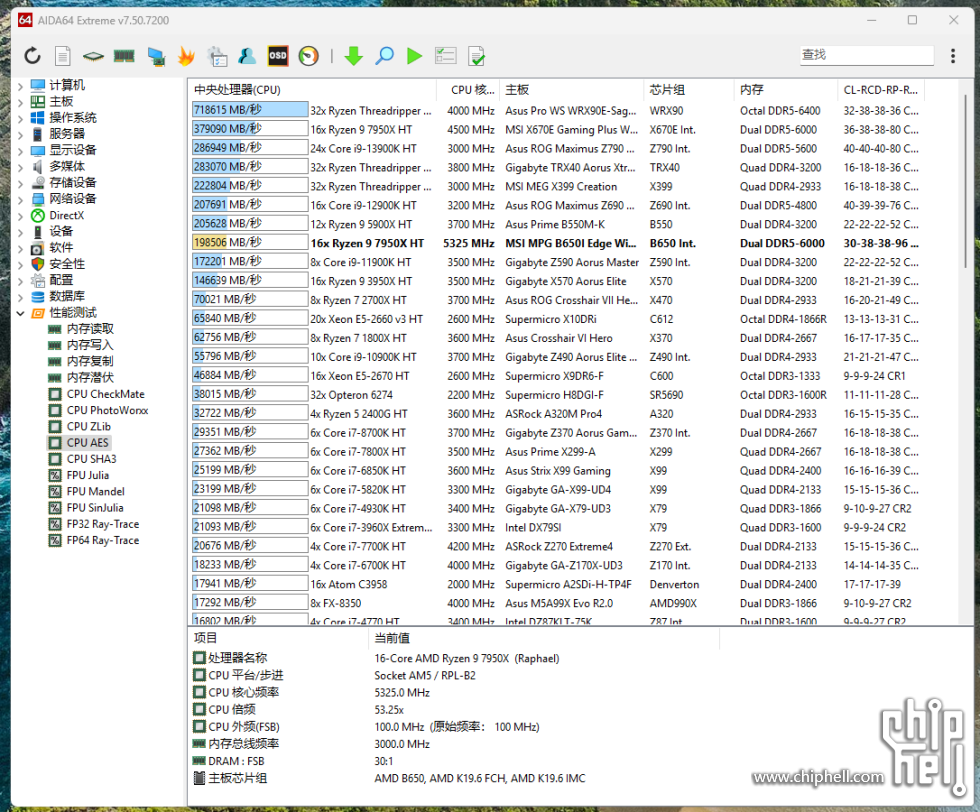Select 配置 in the sidebar tree
This screenshot has width=980, height=812.
61,281
